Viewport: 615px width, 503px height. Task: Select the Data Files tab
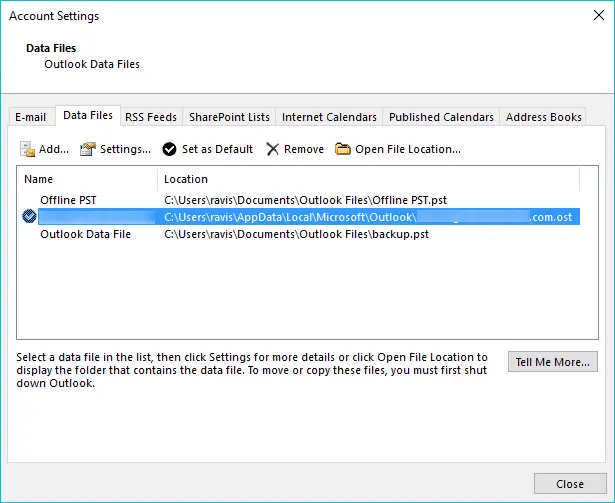[x=88, y=116]
